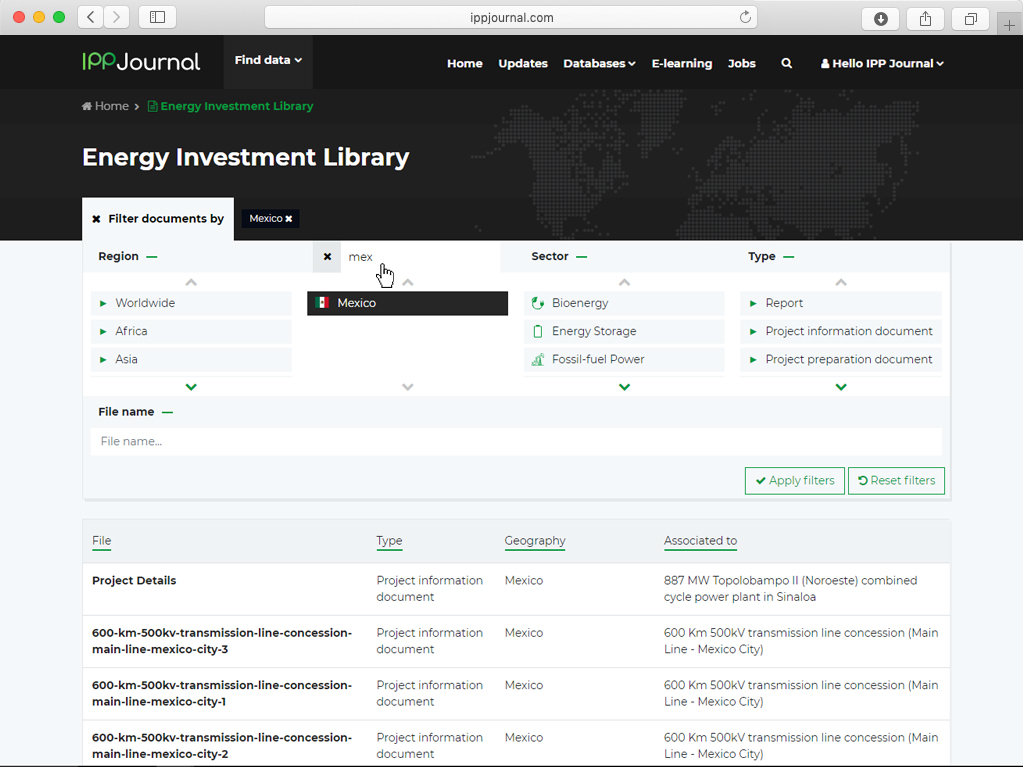Open the Databases dropdown menu
The image size is (1023, 767).
point(599,63)
